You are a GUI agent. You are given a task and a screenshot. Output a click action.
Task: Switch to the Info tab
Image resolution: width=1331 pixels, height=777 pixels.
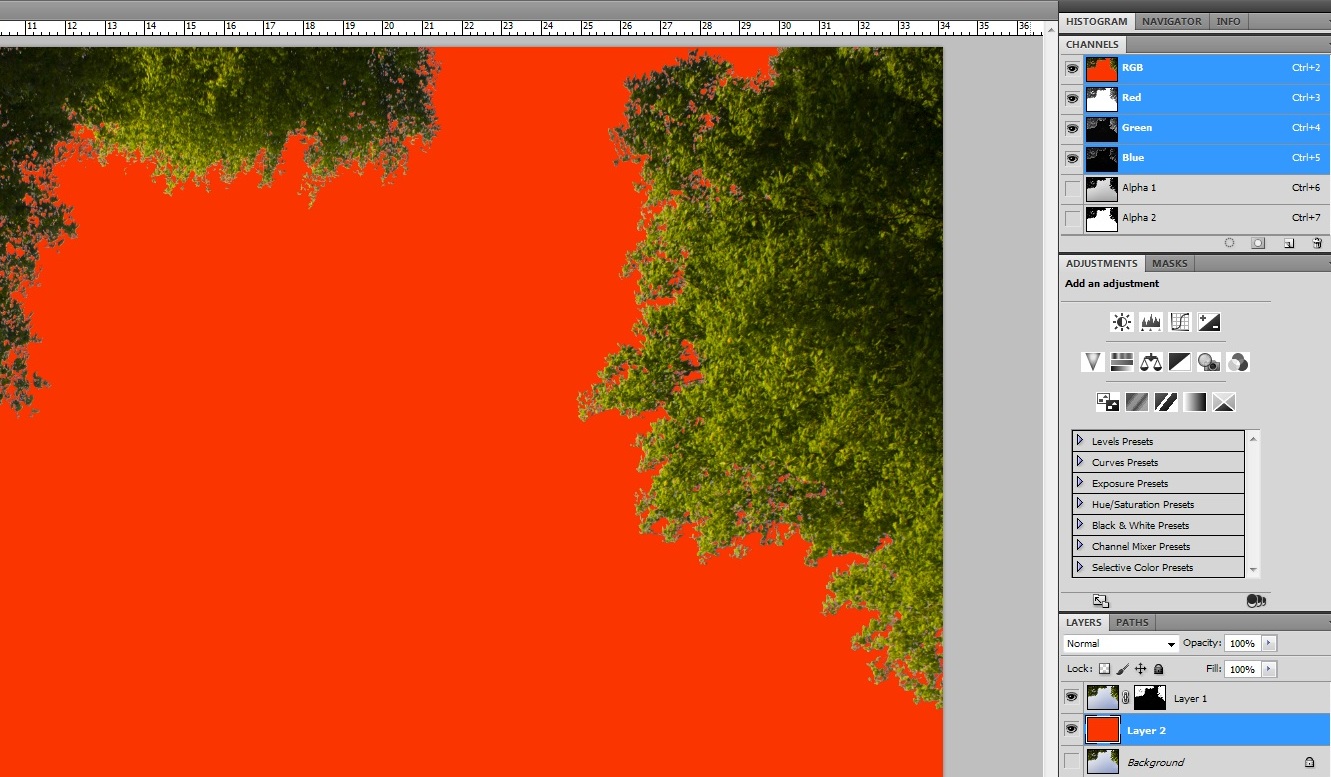(x=1228, y=21)
